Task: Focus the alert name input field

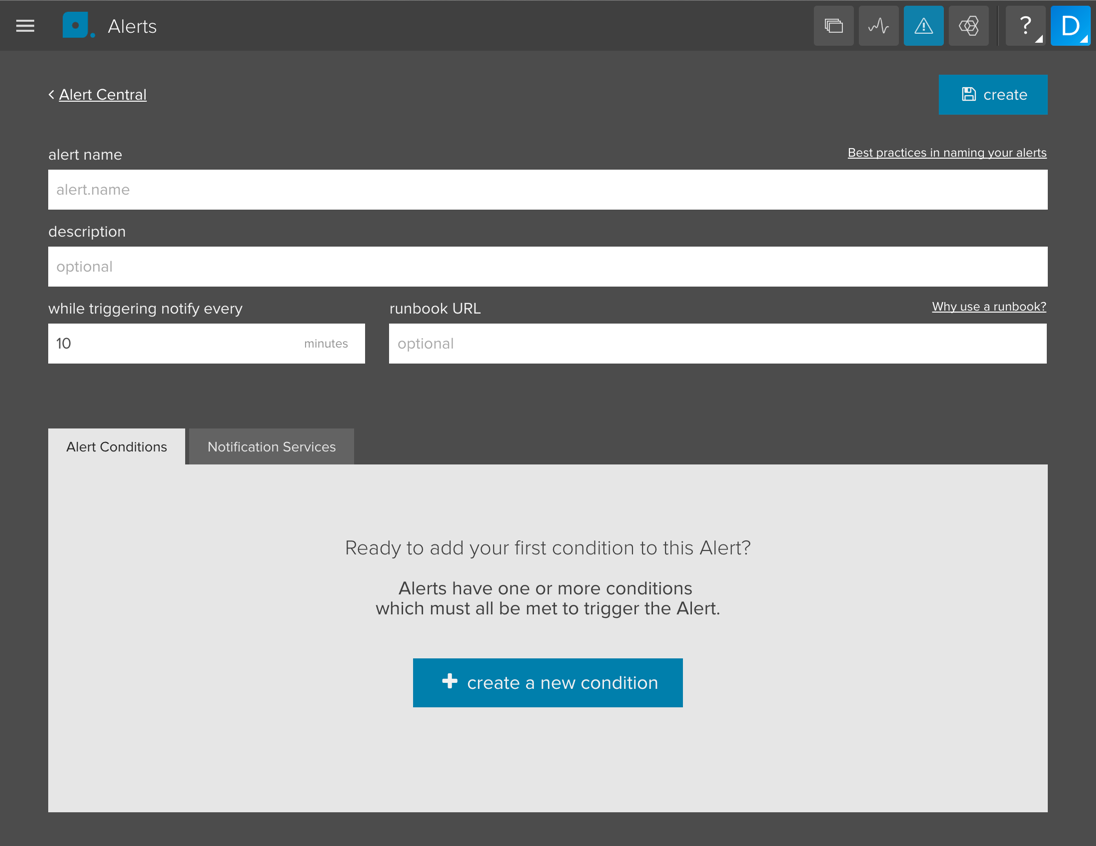Action: click(x=547, y=190)
